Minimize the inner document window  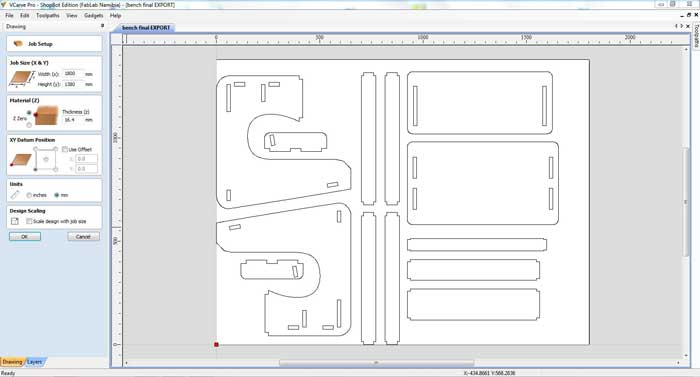tap(682, 15)
